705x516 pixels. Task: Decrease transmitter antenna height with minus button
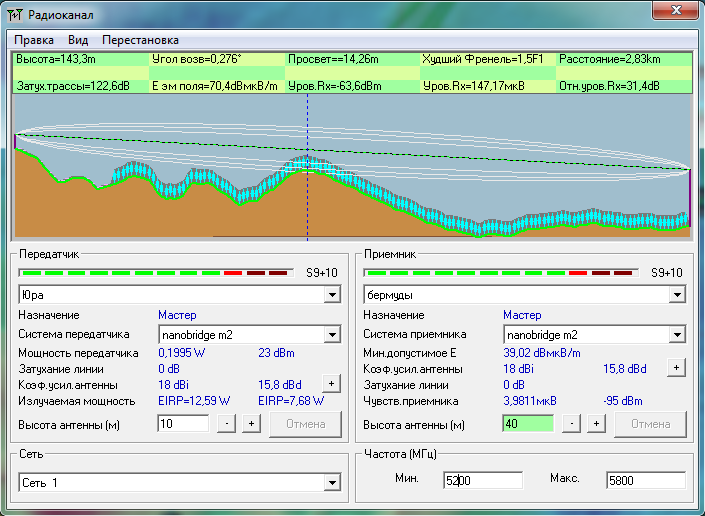coord(227,424)
